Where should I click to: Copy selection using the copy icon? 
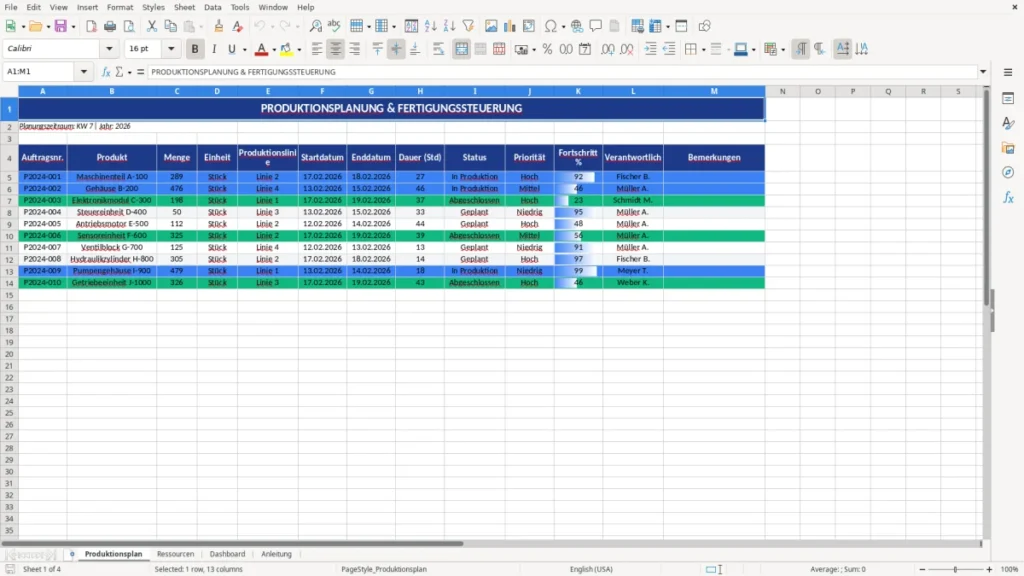(x=170, y=26)
